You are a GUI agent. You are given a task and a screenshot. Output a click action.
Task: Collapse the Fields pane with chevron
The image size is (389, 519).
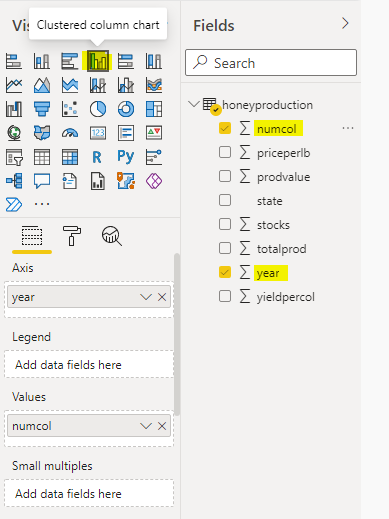[345, 23]
